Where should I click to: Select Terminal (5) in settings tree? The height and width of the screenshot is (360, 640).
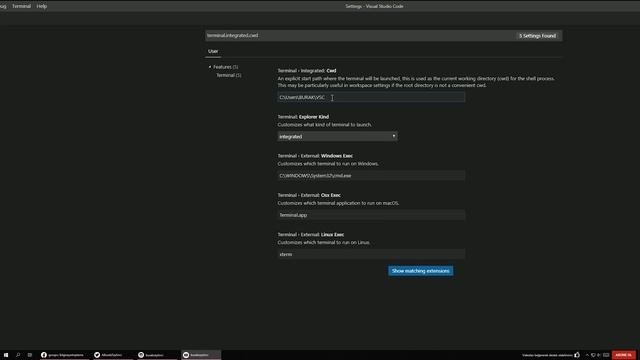coord(229,75)
